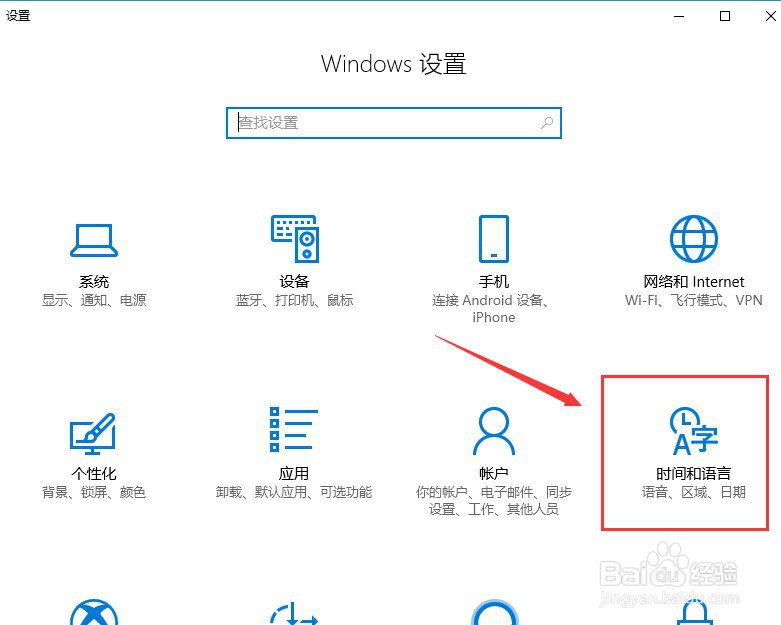Click the 手机 category label
The image size is (781, 625).
point(494,282)
